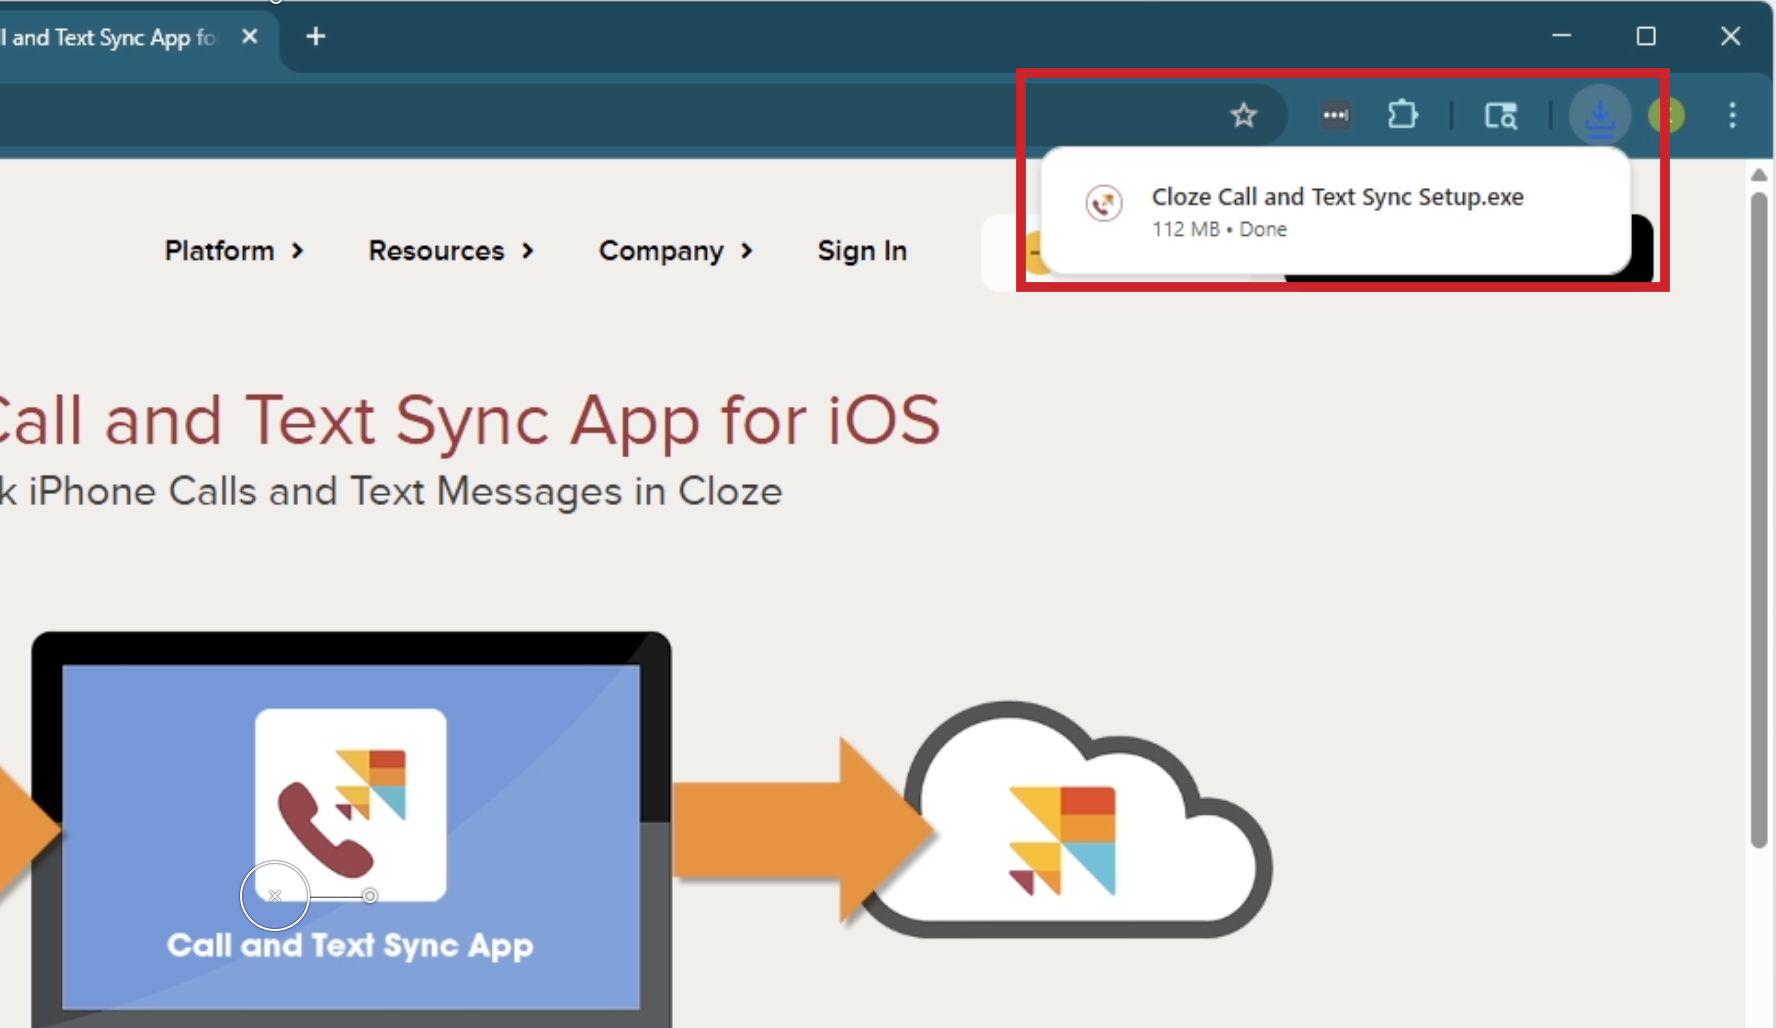
Task: Click the scrollbar up arrow
Action: pos(1759,175)
